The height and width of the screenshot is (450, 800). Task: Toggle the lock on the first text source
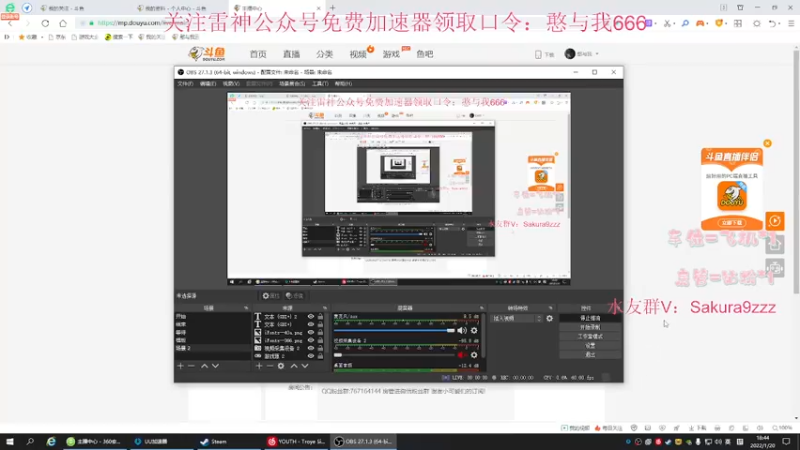click(320, 317)
